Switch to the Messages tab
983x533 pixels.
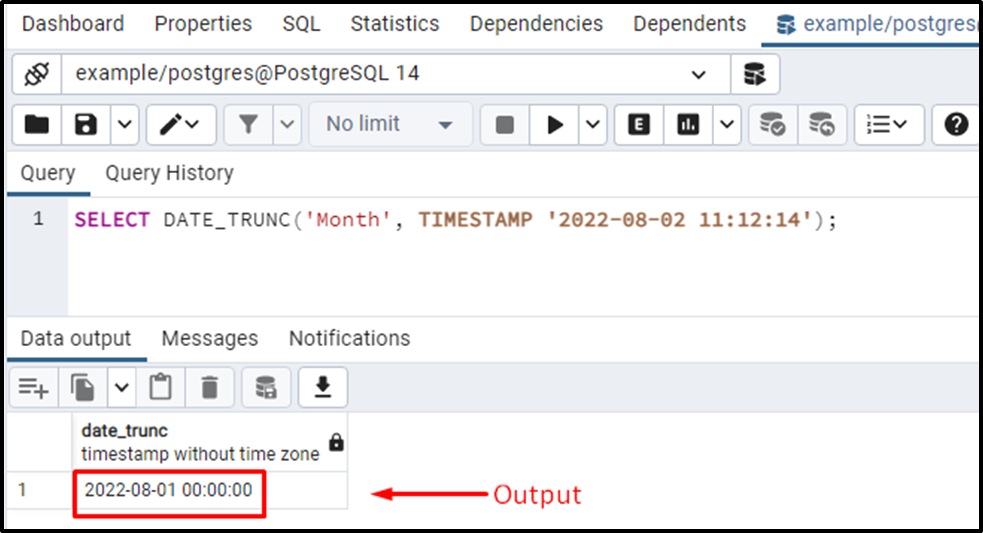click(x=209, y=338)
